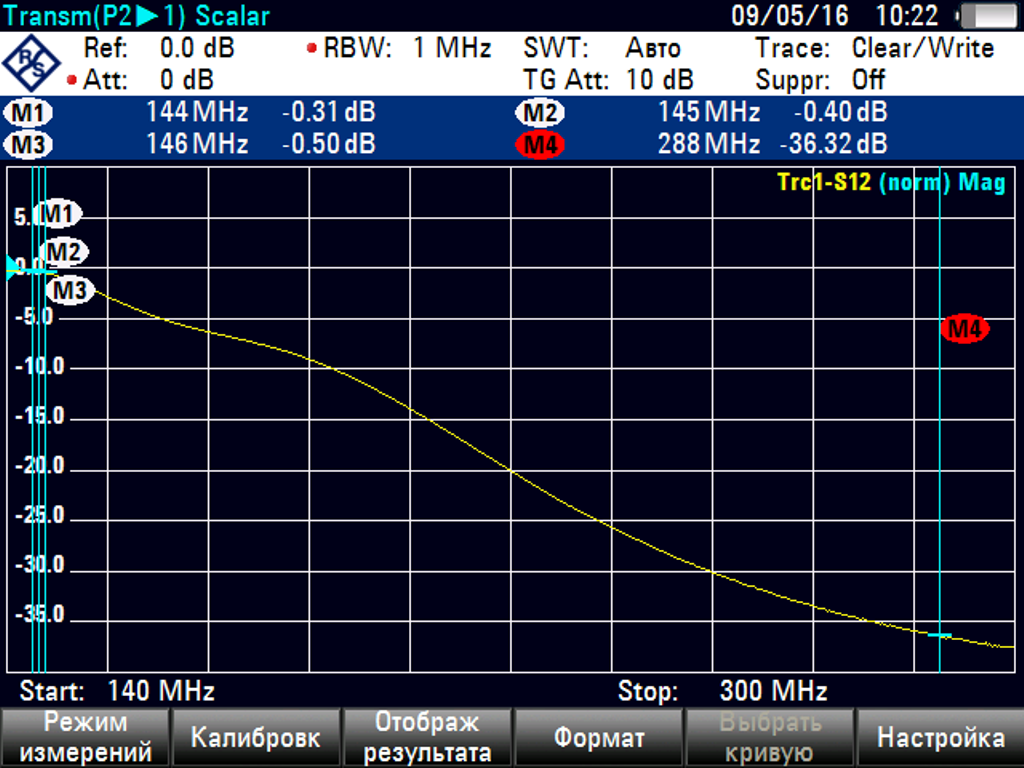Click the TG Att 10 dB setting

[608, 80]
